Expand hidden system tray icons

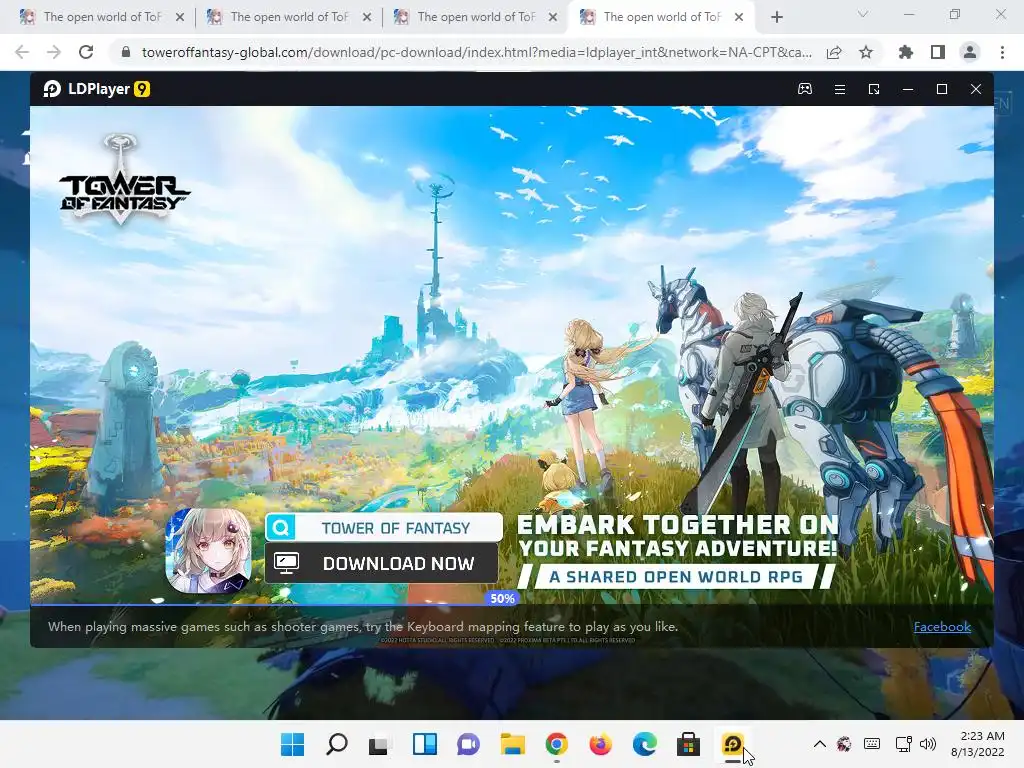[820, 743]
